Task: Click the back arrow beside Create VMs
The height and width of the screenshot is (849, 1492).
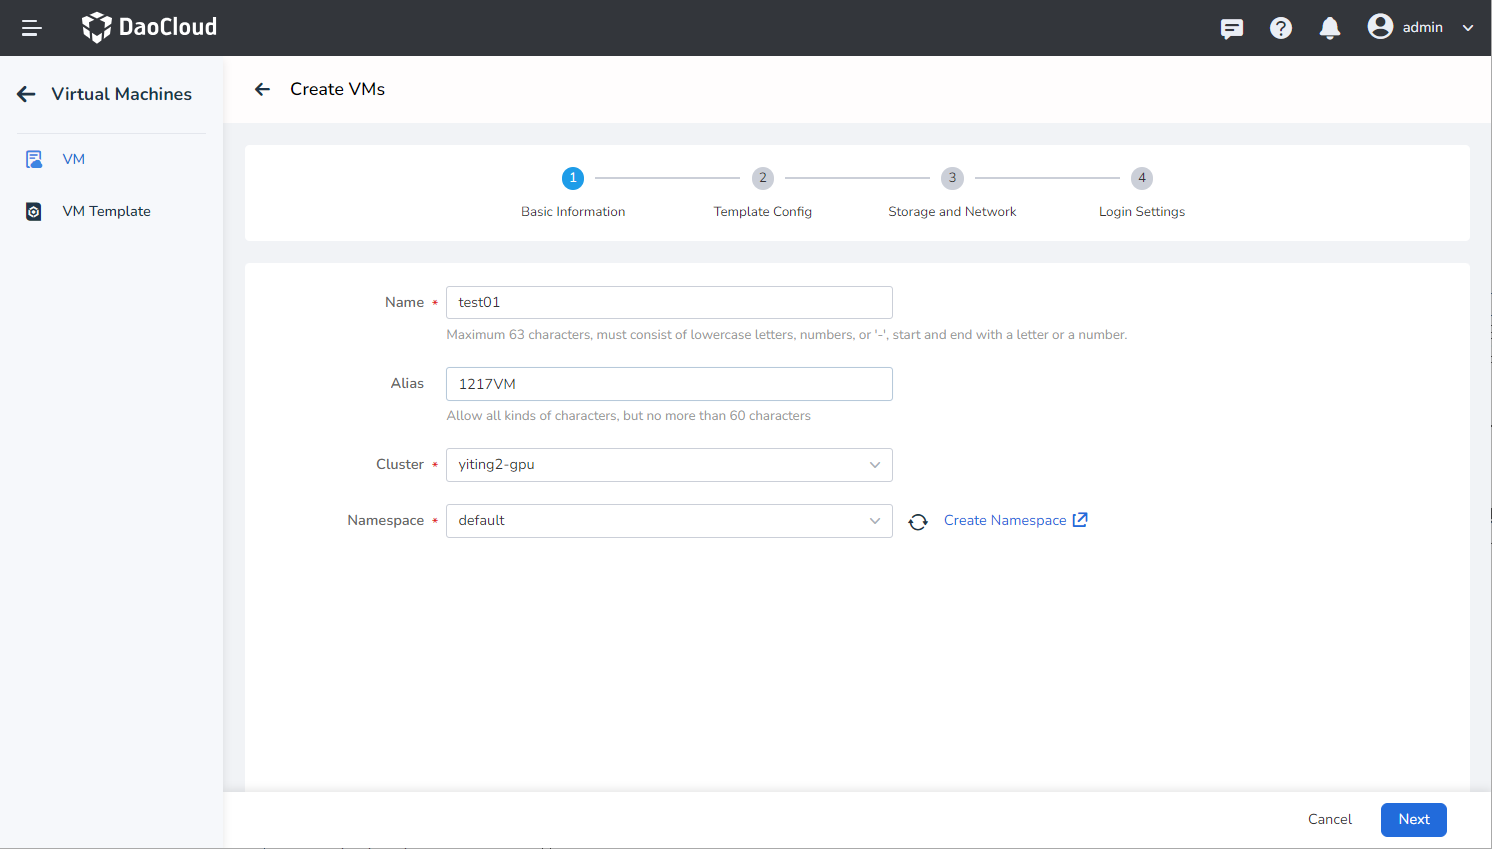Action: (262, 89)
